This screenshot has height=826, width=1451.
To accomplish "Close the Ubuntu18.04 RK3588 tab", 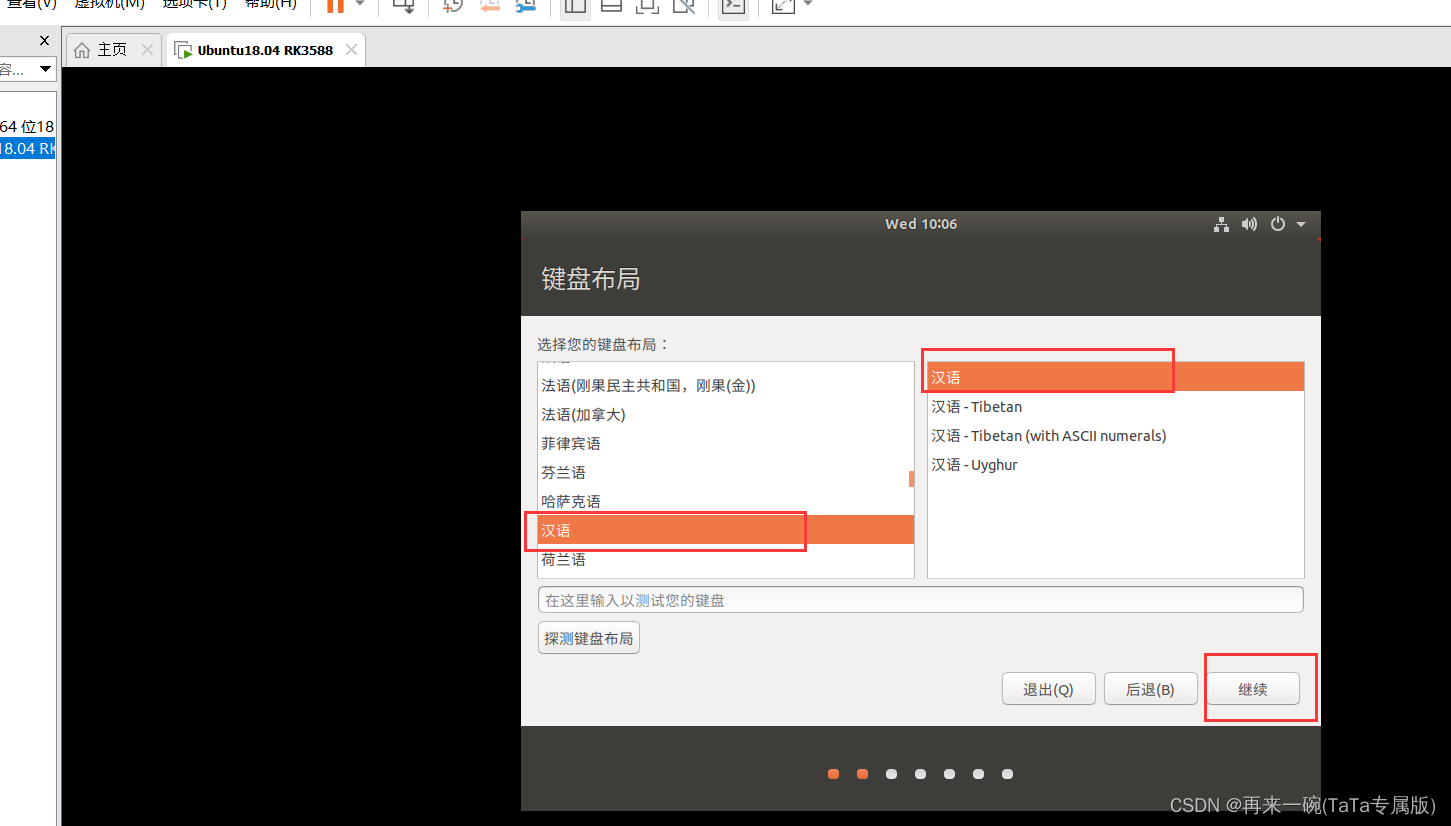I will (x=351, y=50).
